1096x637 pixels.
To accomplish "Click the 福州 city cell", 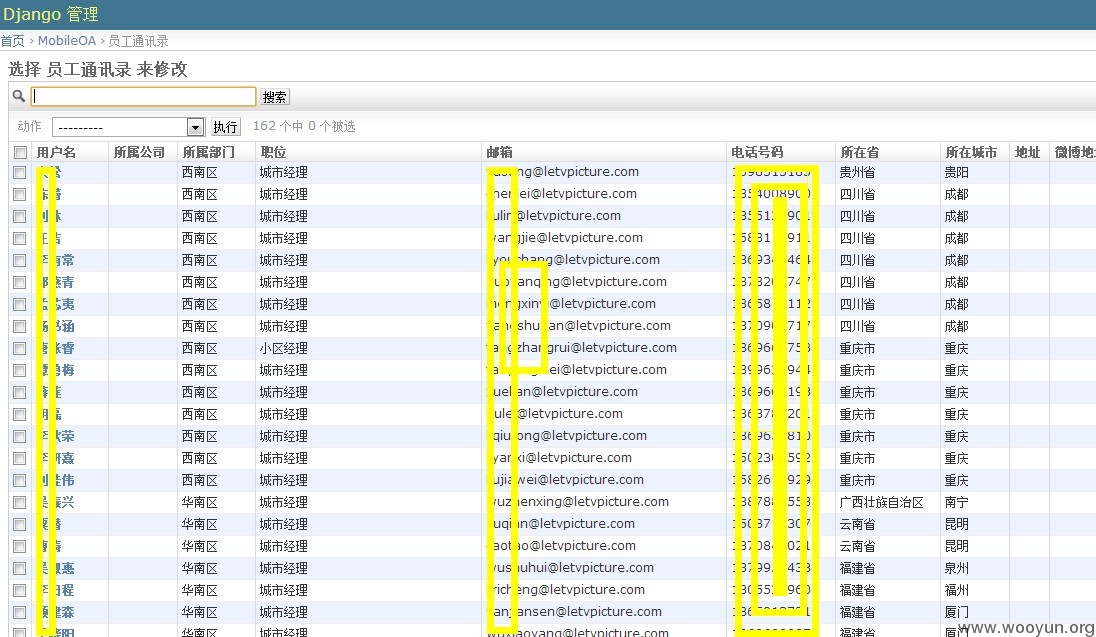I will coord(956,590).
